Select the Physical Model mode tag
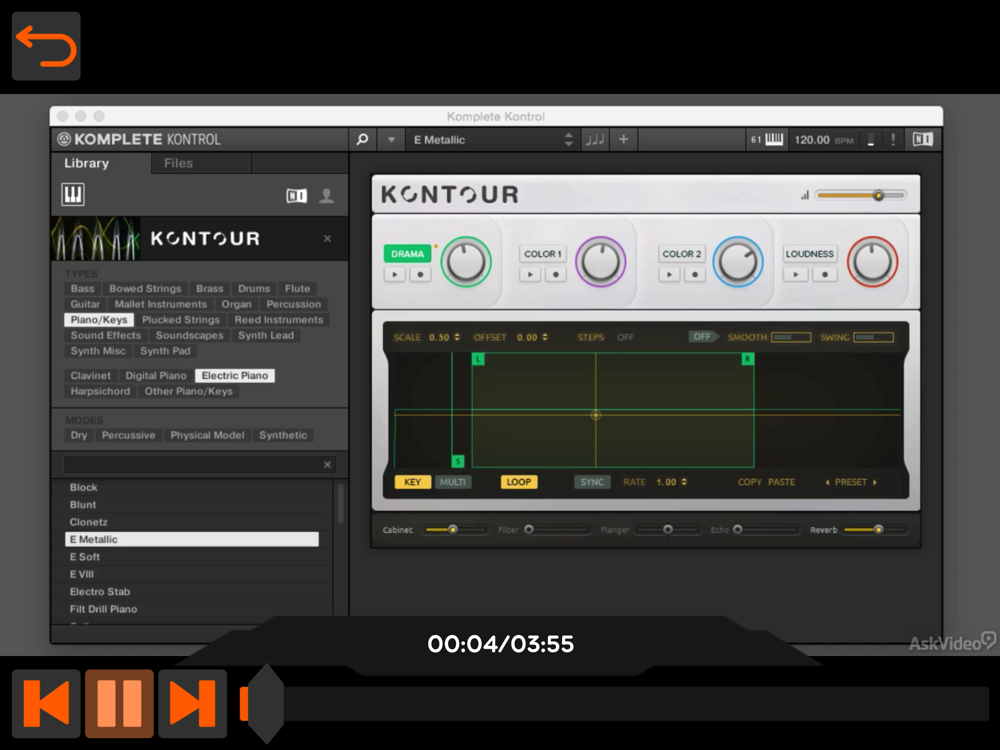 point(207,435)
